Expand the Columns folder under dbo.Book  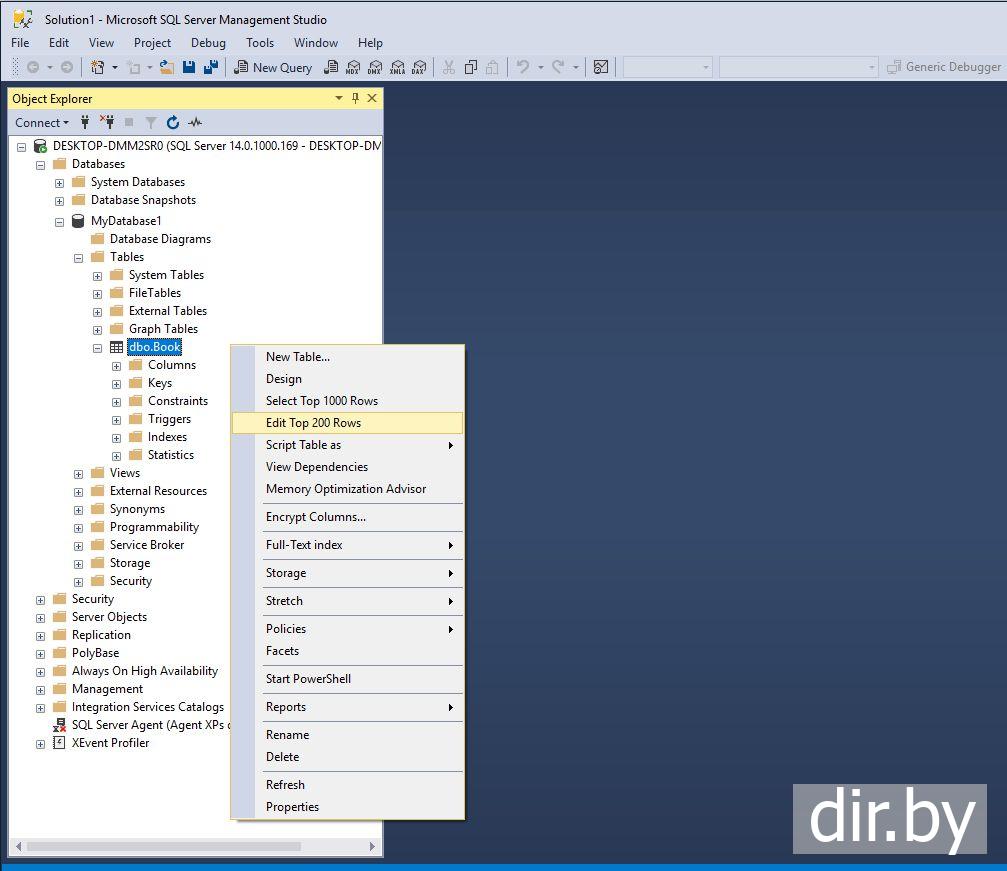point(116,366)
